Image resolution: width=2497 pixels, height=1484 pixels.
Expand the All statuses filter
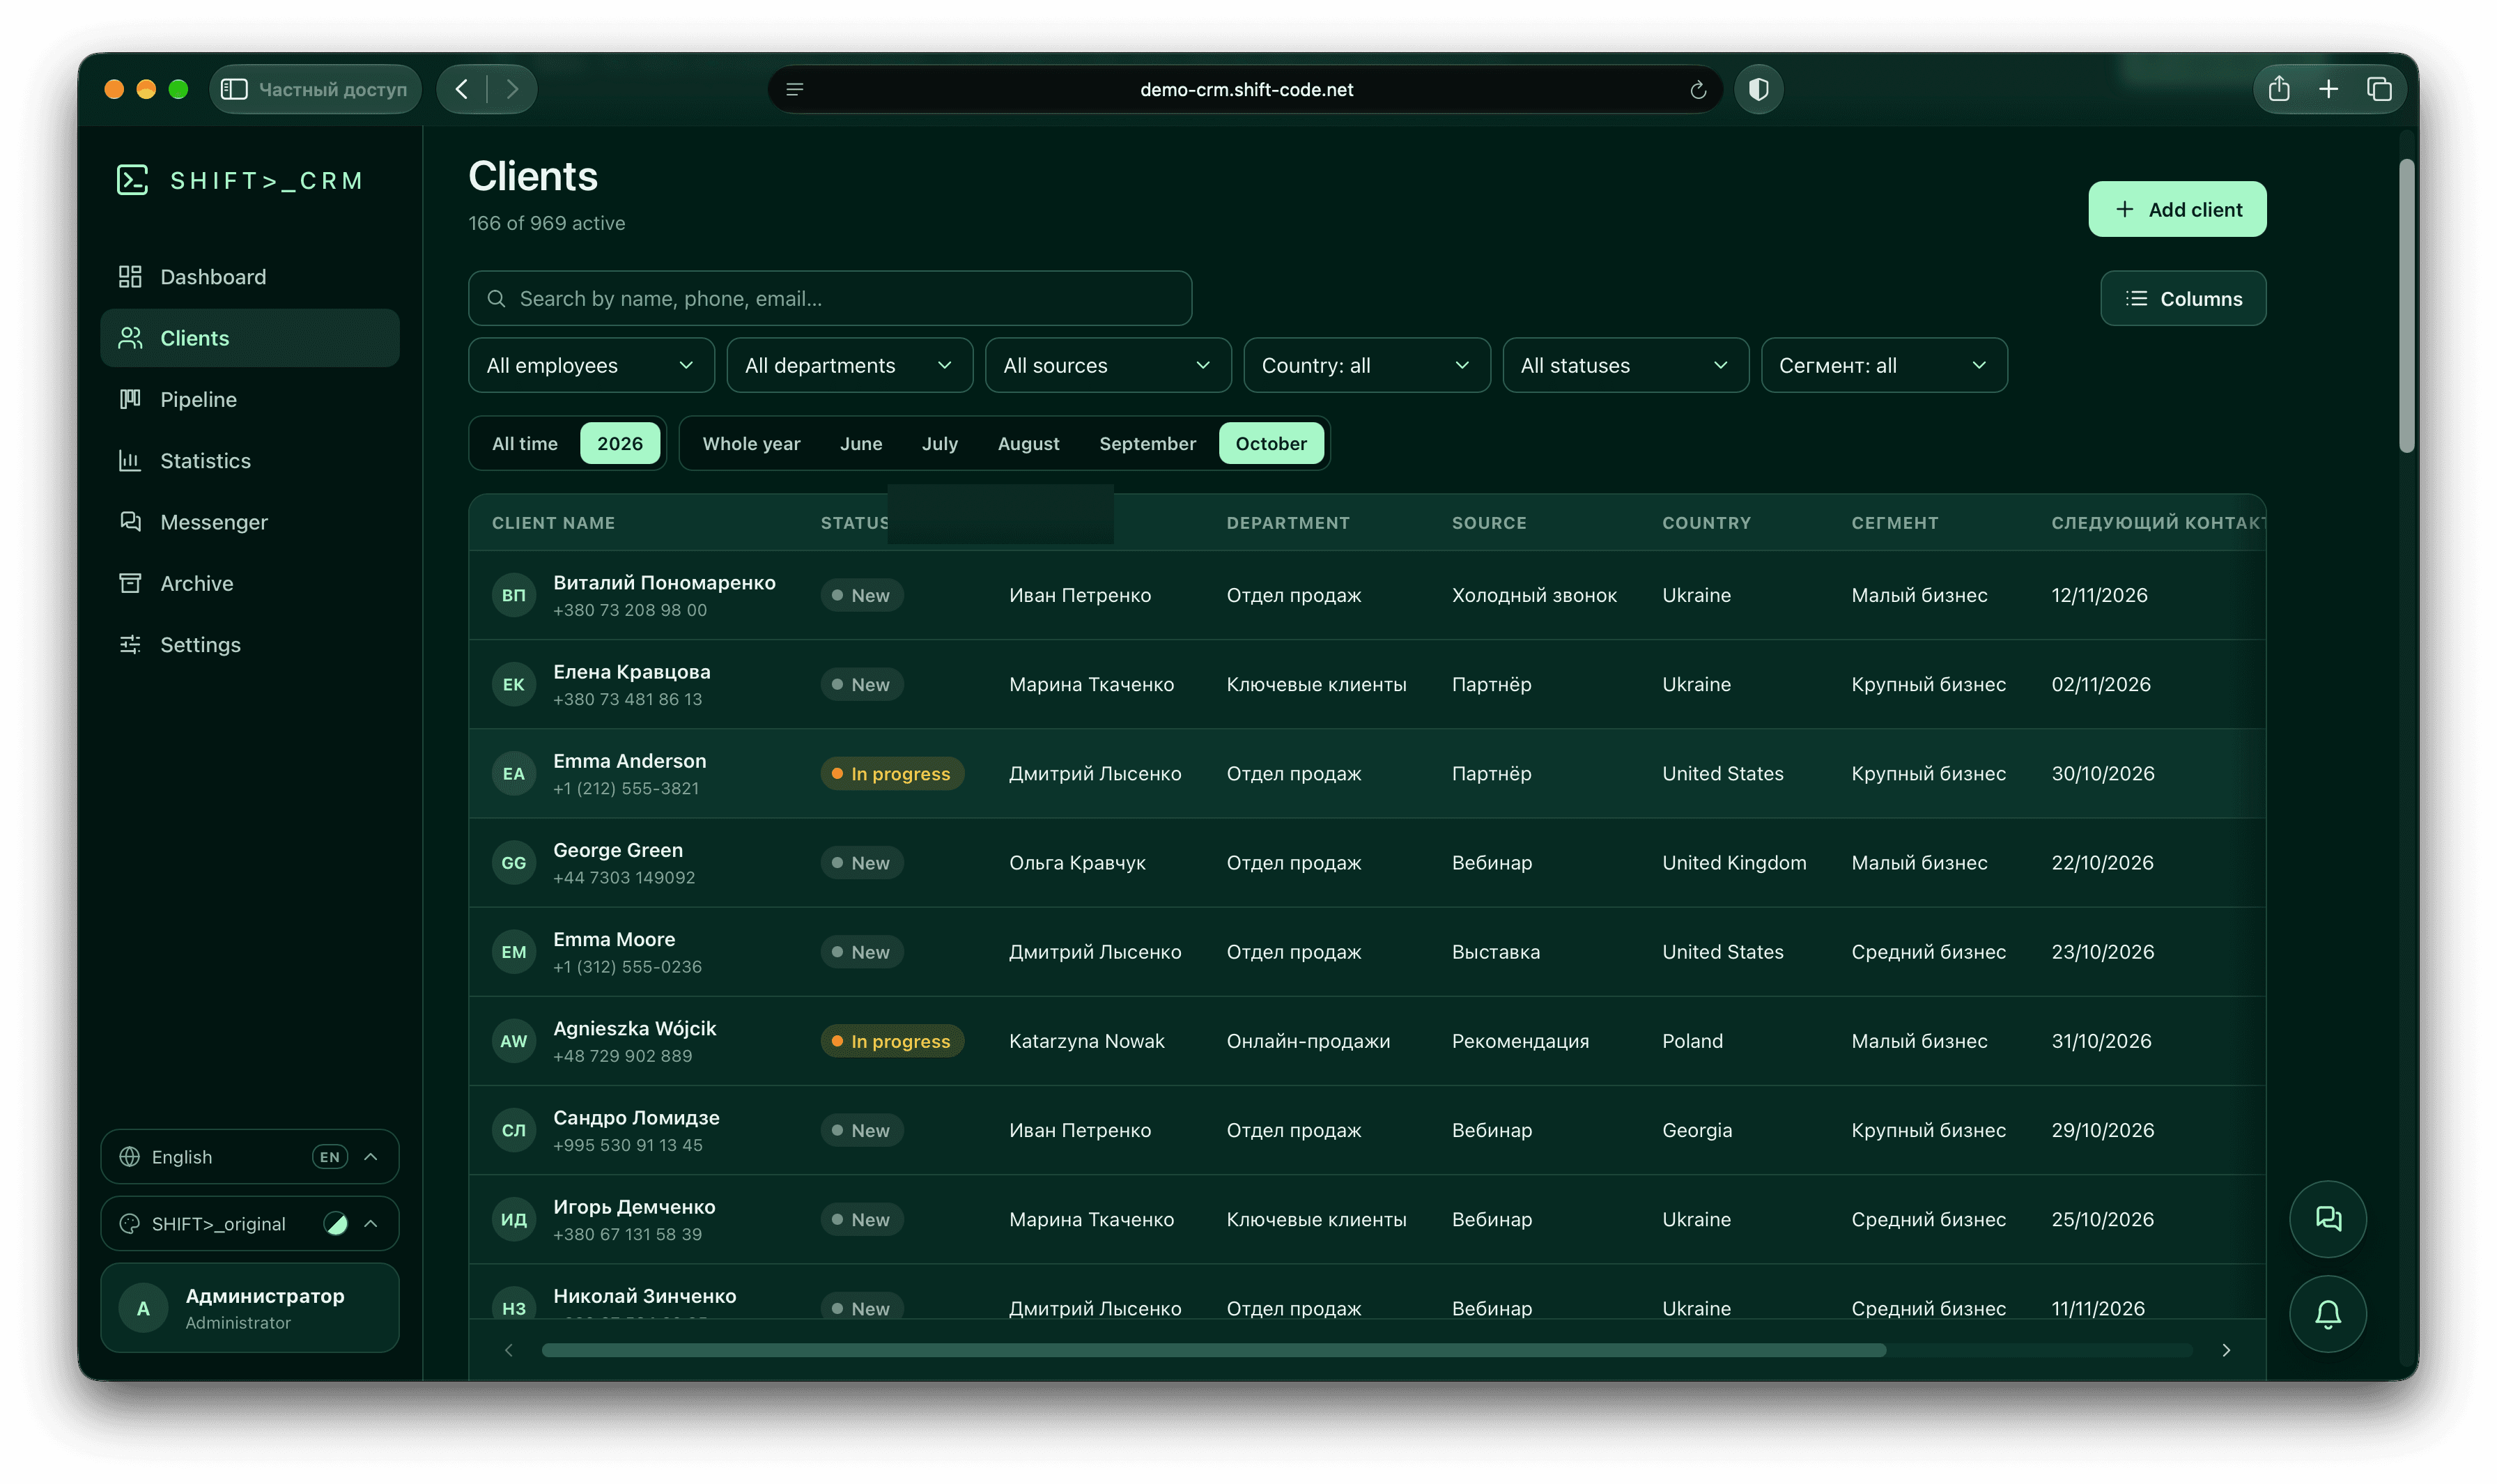pyautogui.click(x=1625, y=365)
